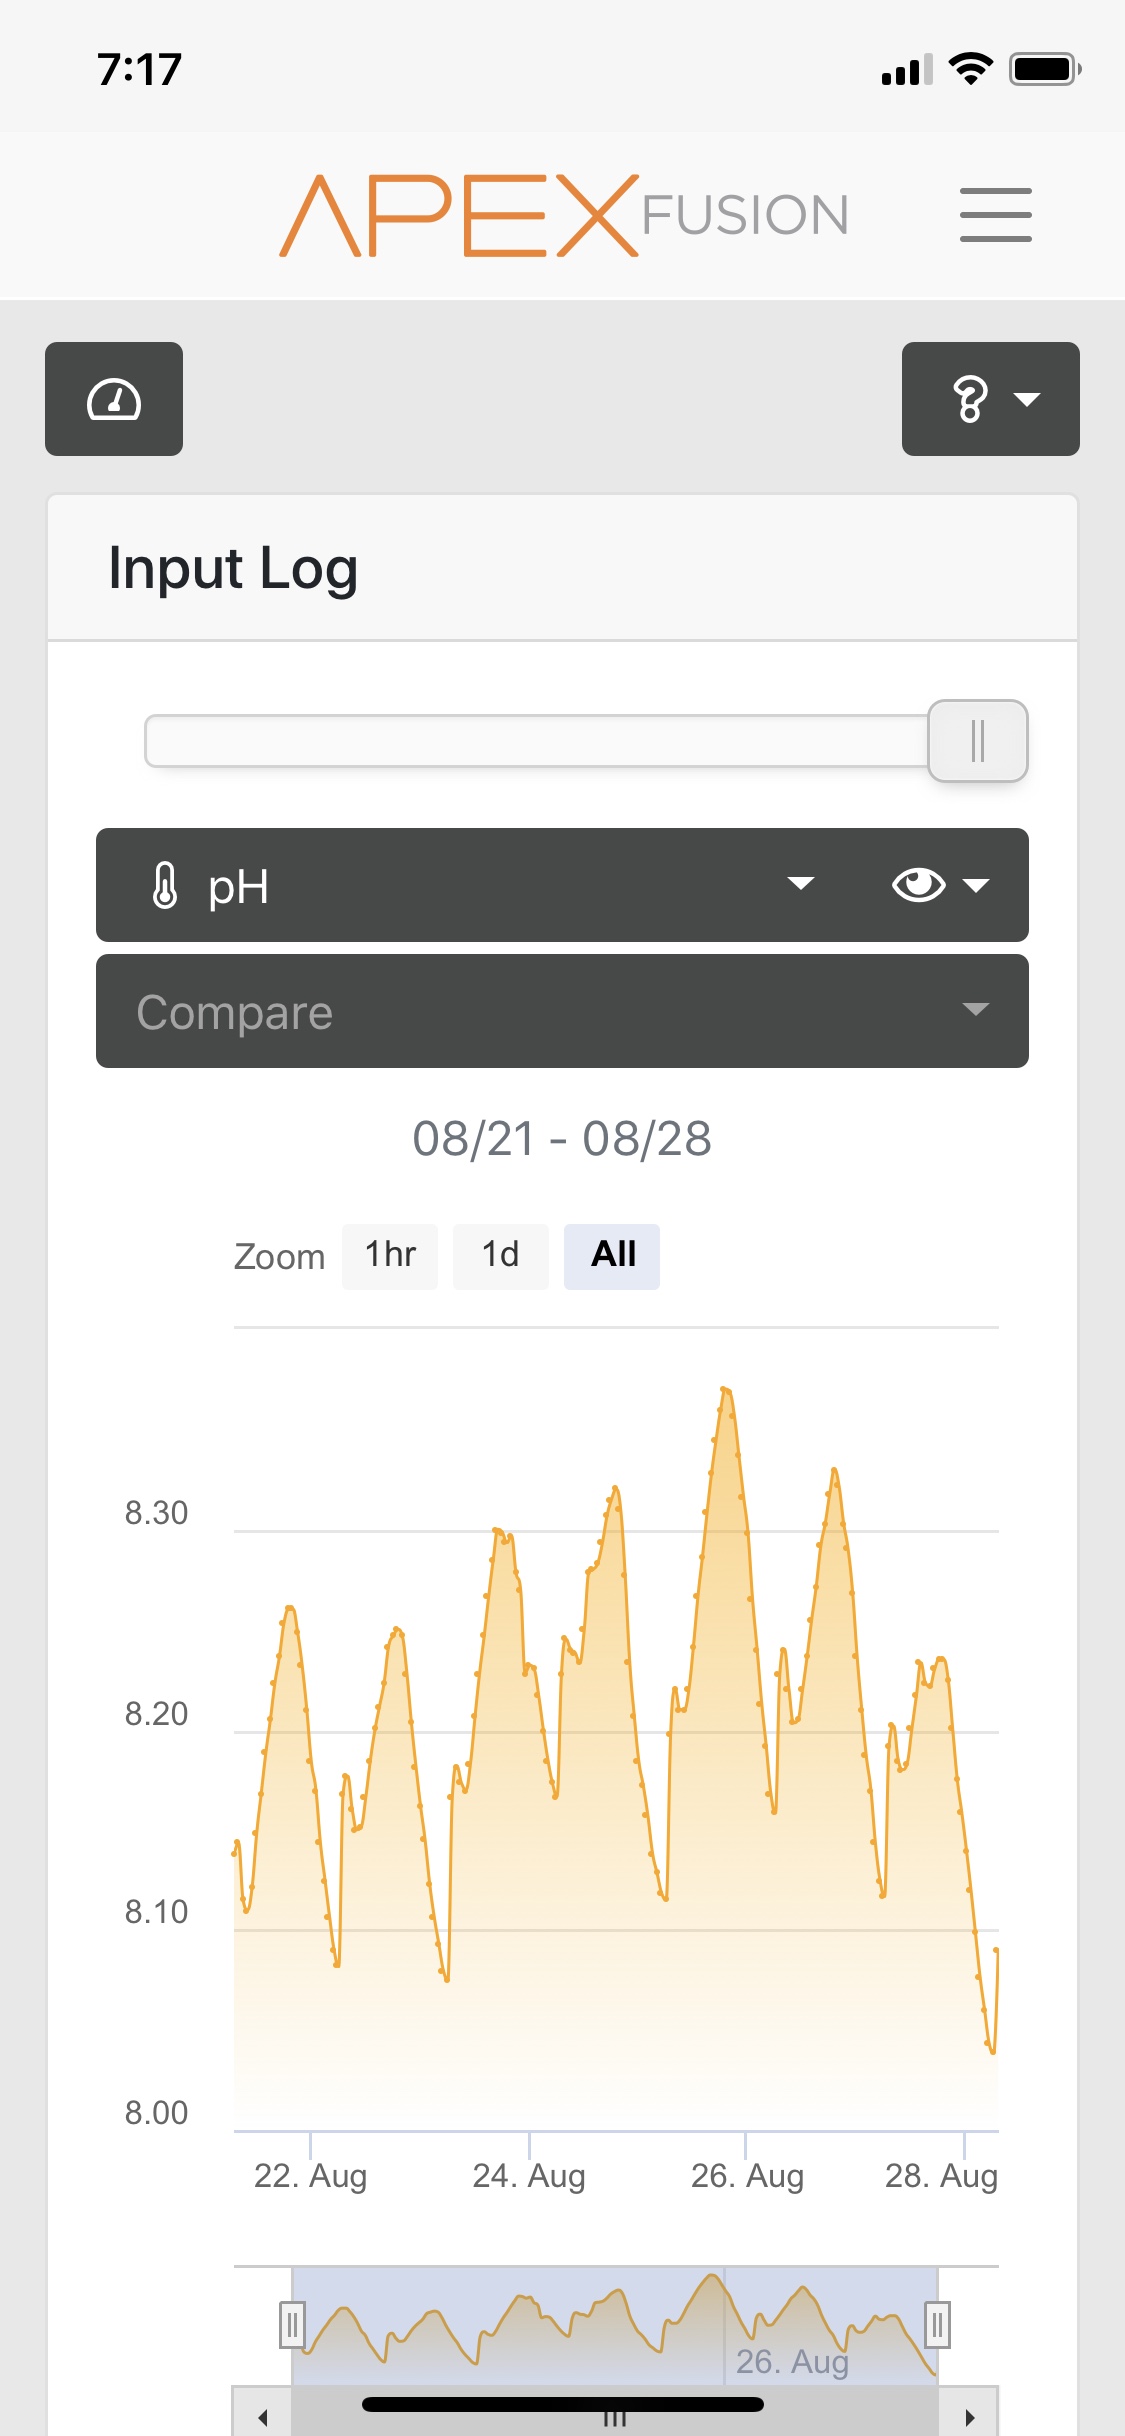Click the thermometer icon beside pH

165,885
